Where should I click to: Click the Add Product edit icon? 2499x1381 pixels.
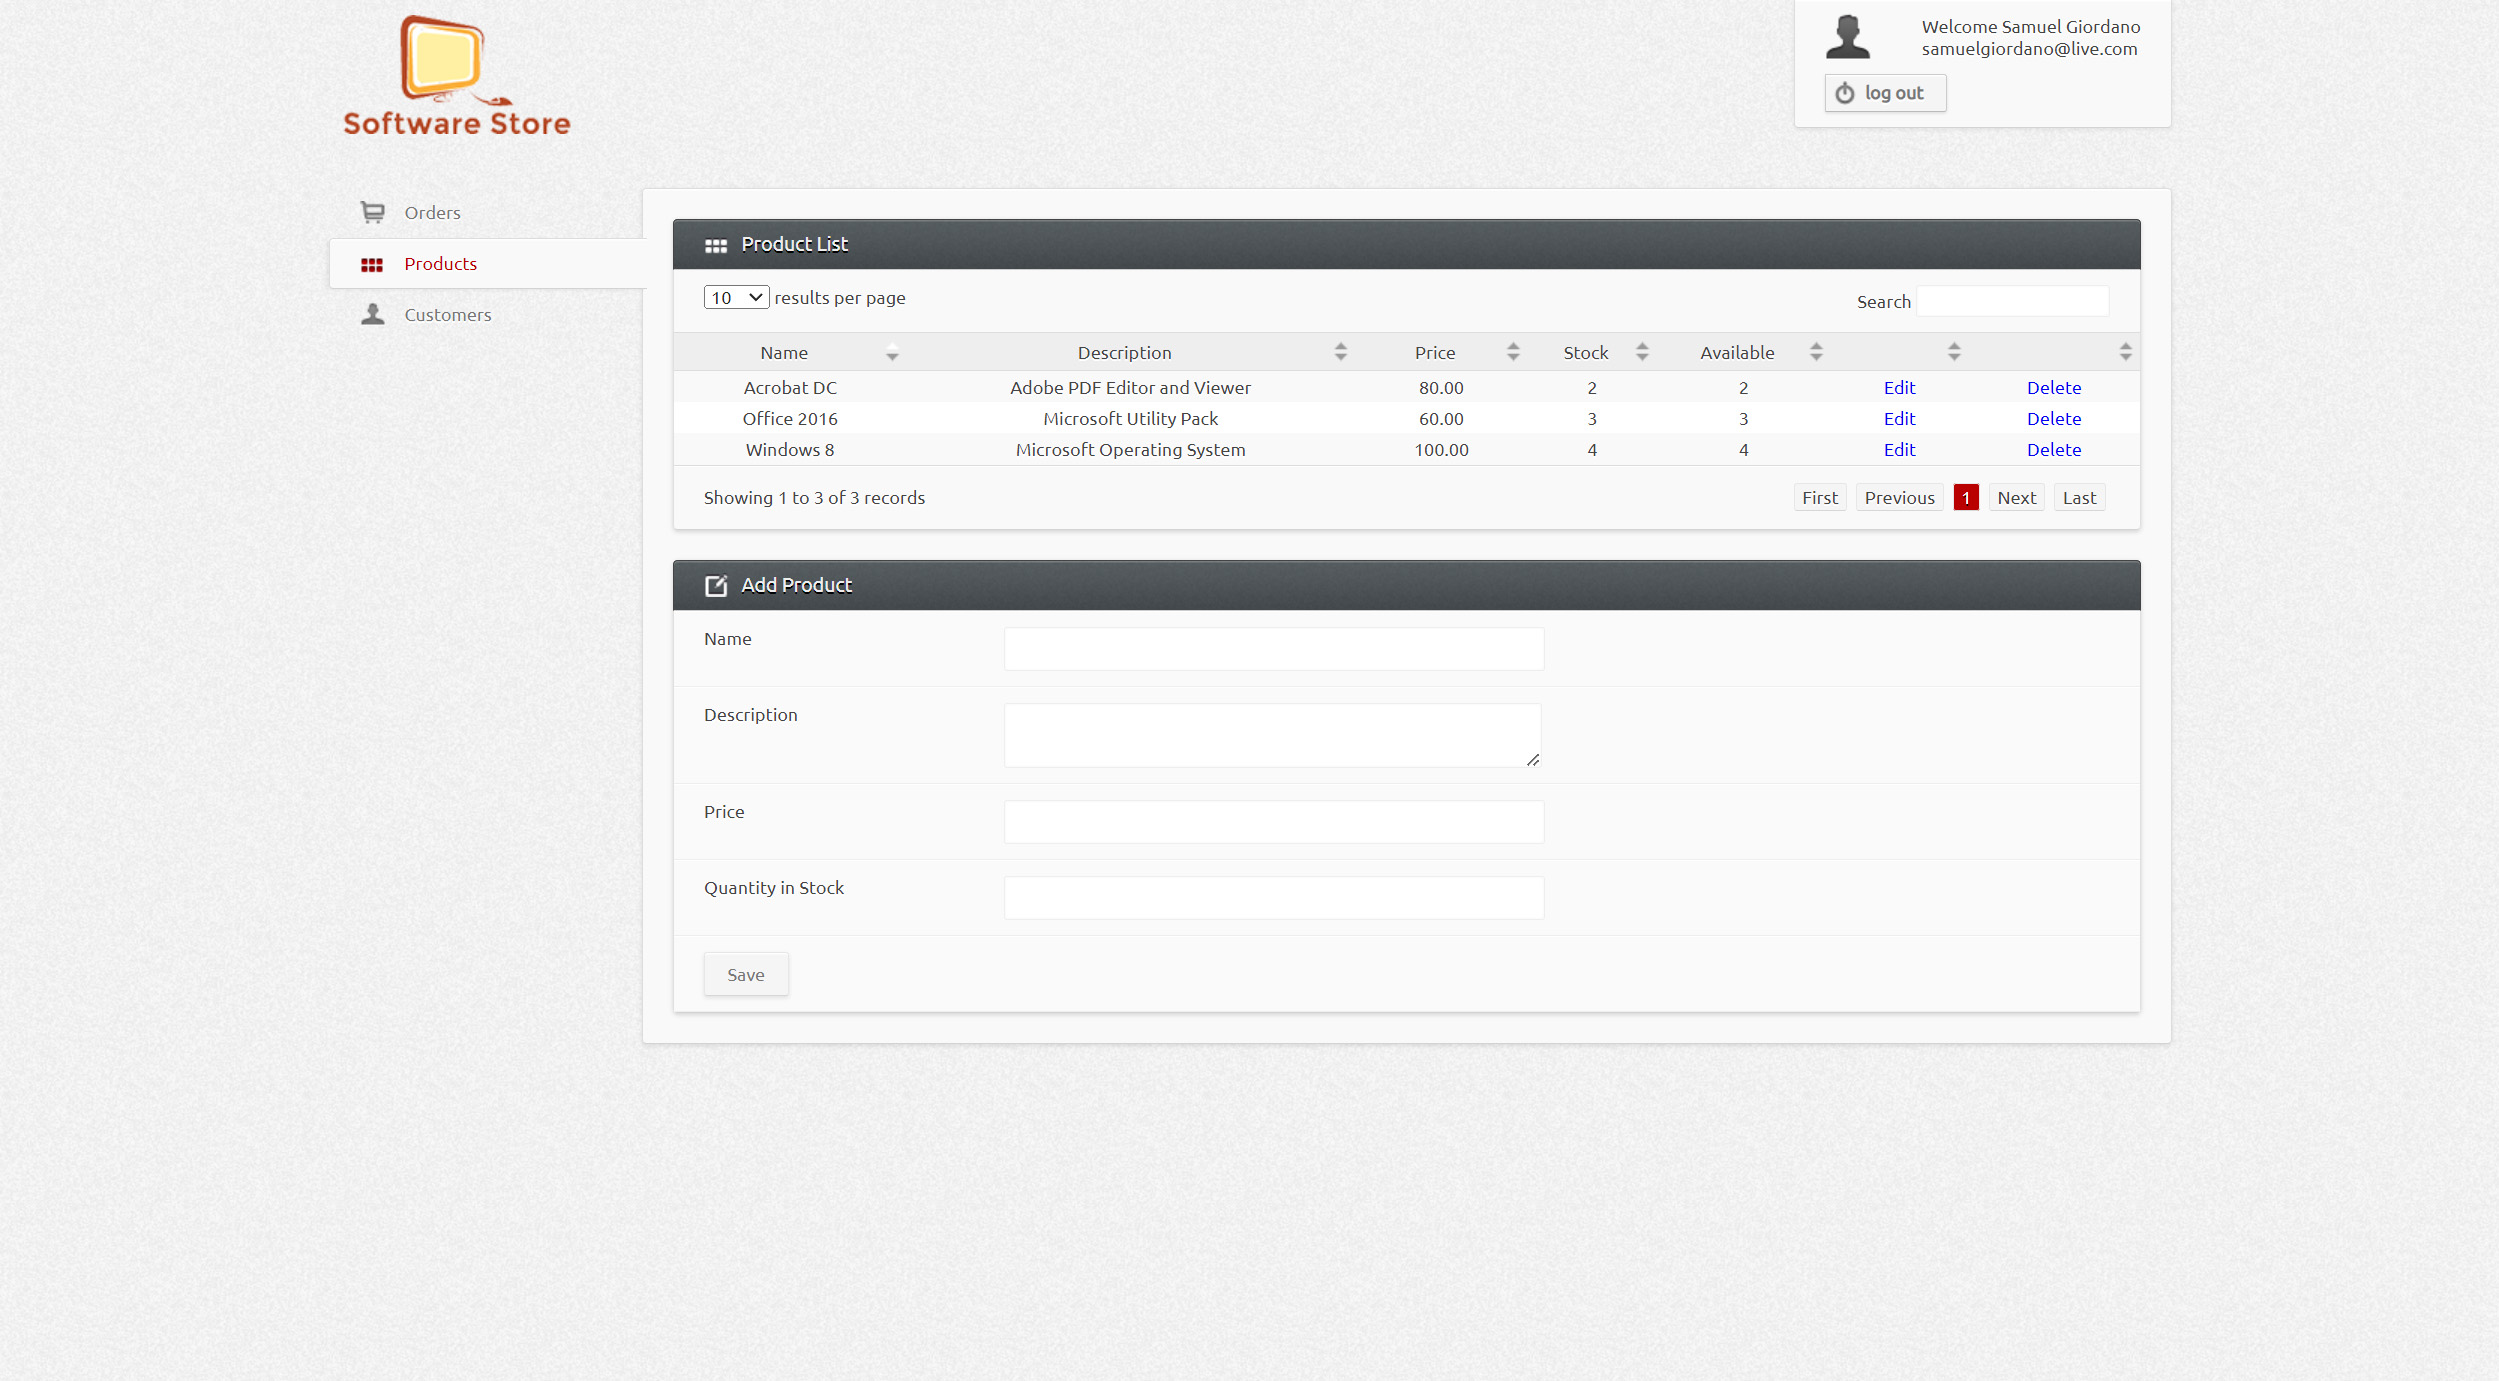click(x=715, y=586)
